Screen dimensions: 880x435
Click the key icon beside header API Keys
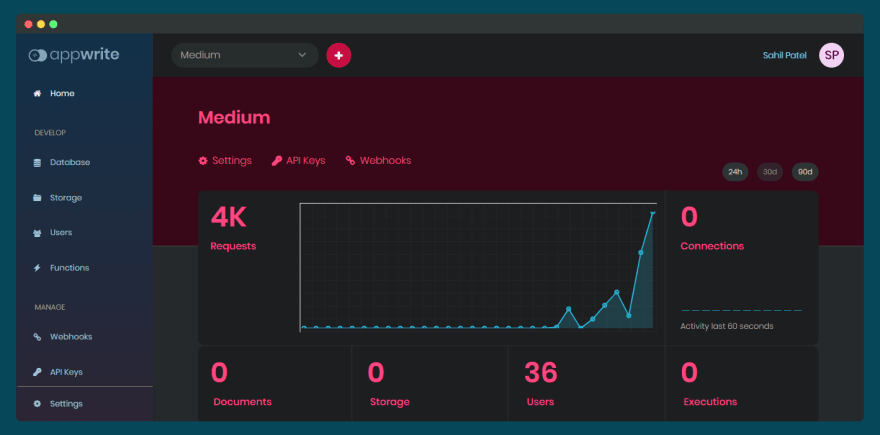point(276,161)
